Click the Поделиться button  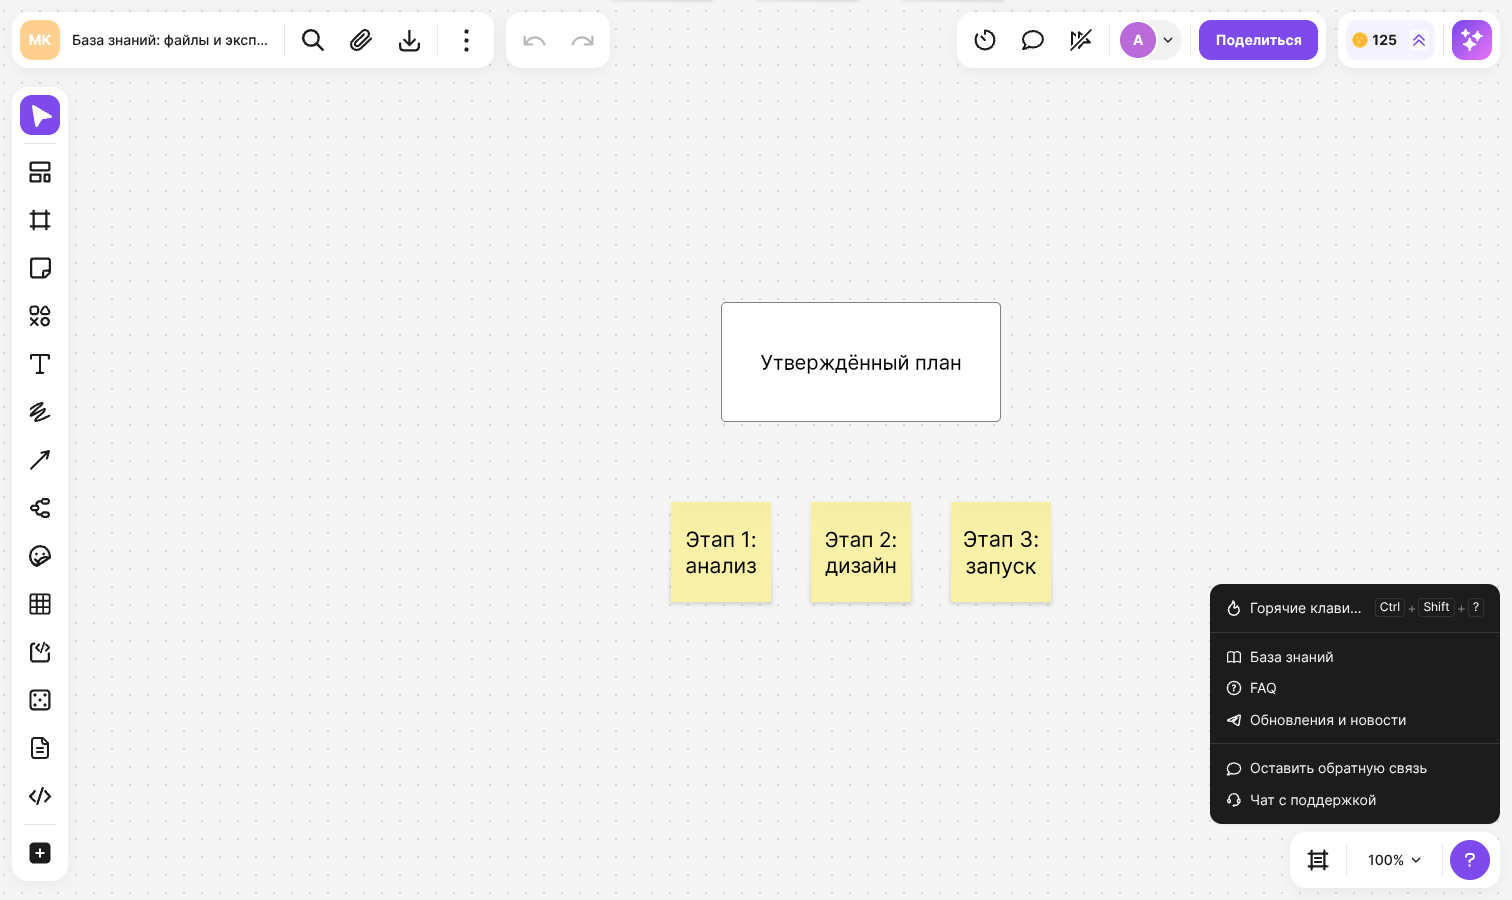pyautogui.click(x=1258, y=40)
